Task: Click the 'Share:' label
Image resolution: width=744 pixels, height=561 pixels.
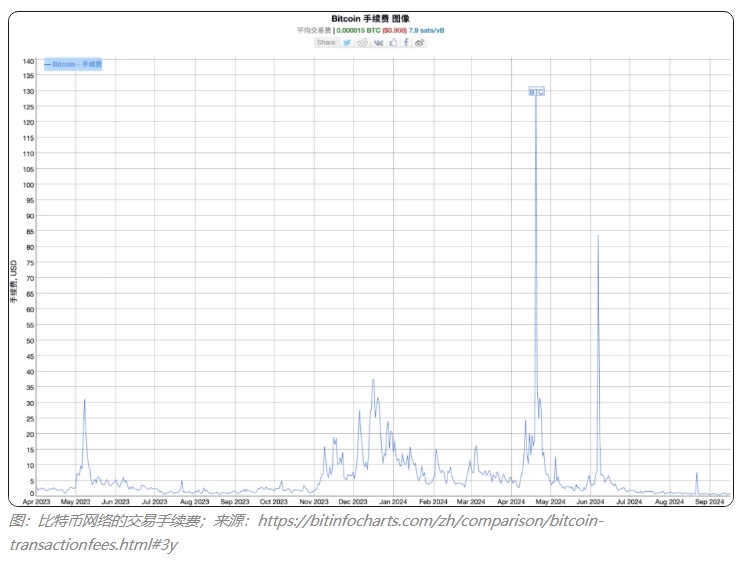Action: pos(326,43)
